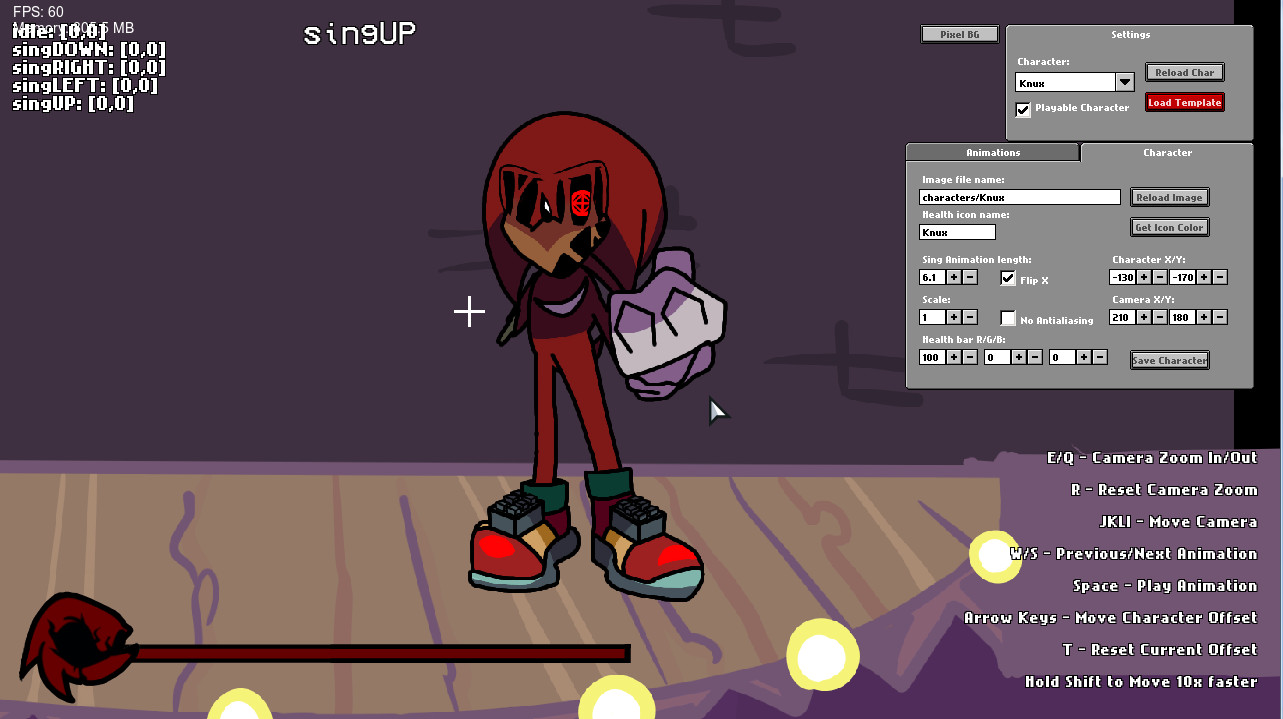1283x719 pixels.
Task: Increase the Camera X value
Action: click(1143, 317)
